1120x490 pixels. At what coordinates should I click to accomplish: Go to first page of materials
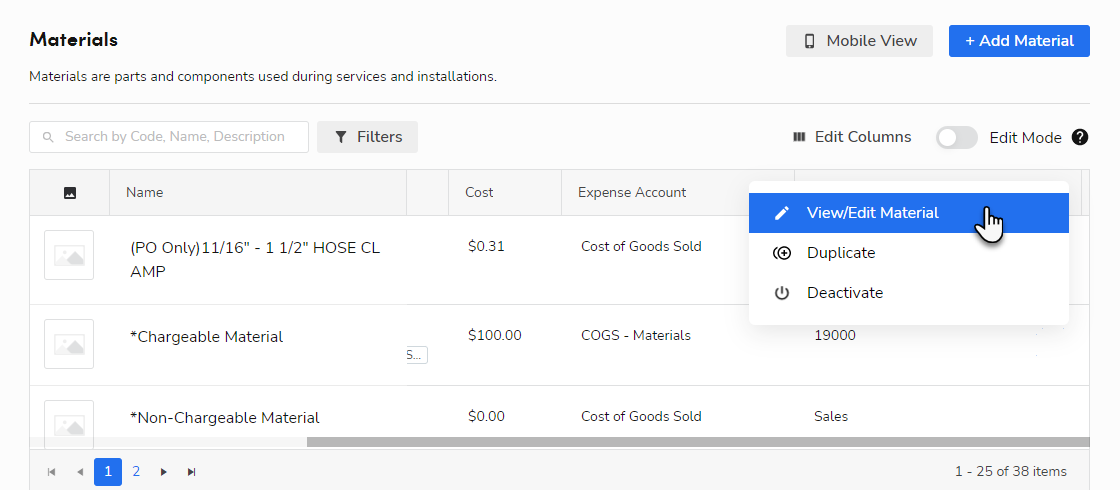click(52, 472)
